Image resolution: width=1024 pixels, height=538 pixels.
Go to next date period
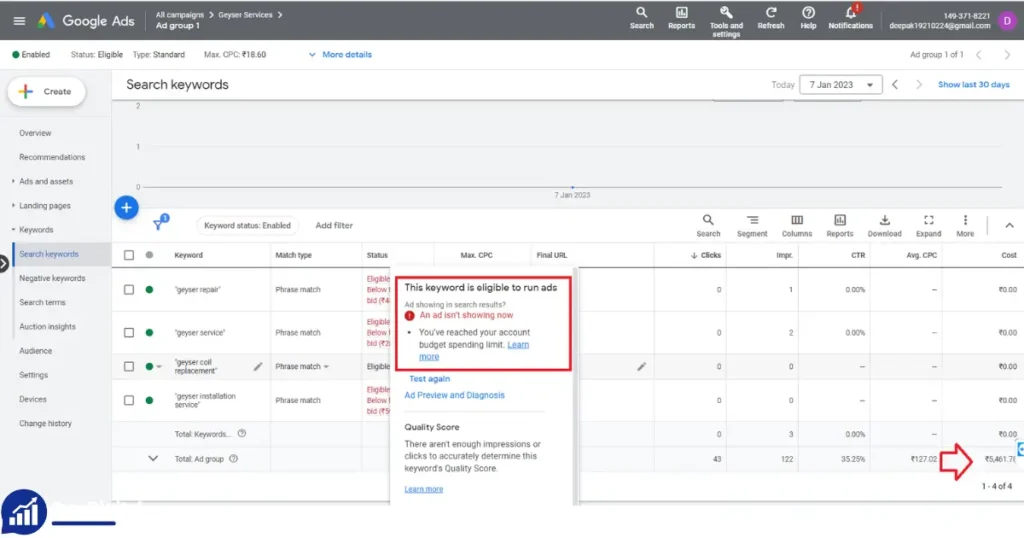pyautogui.click(x=919, y=85)
